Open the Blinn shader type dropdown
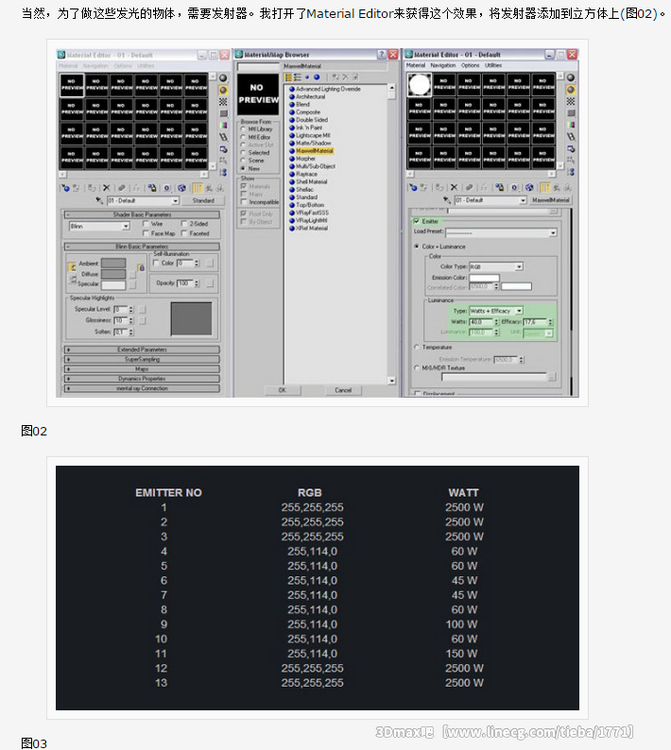The height and width of the screenshot is (750, 671). pyautogui.click(x=98, y=226)
